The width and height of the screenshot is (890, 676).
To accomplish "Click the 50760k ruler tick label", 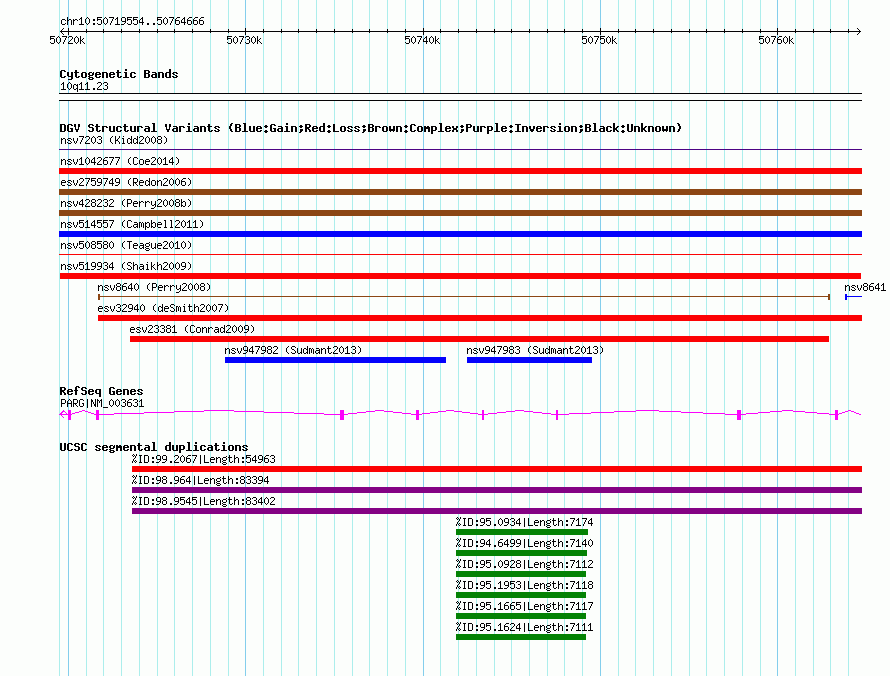I will pyautogui.click(x=776, y=40).
